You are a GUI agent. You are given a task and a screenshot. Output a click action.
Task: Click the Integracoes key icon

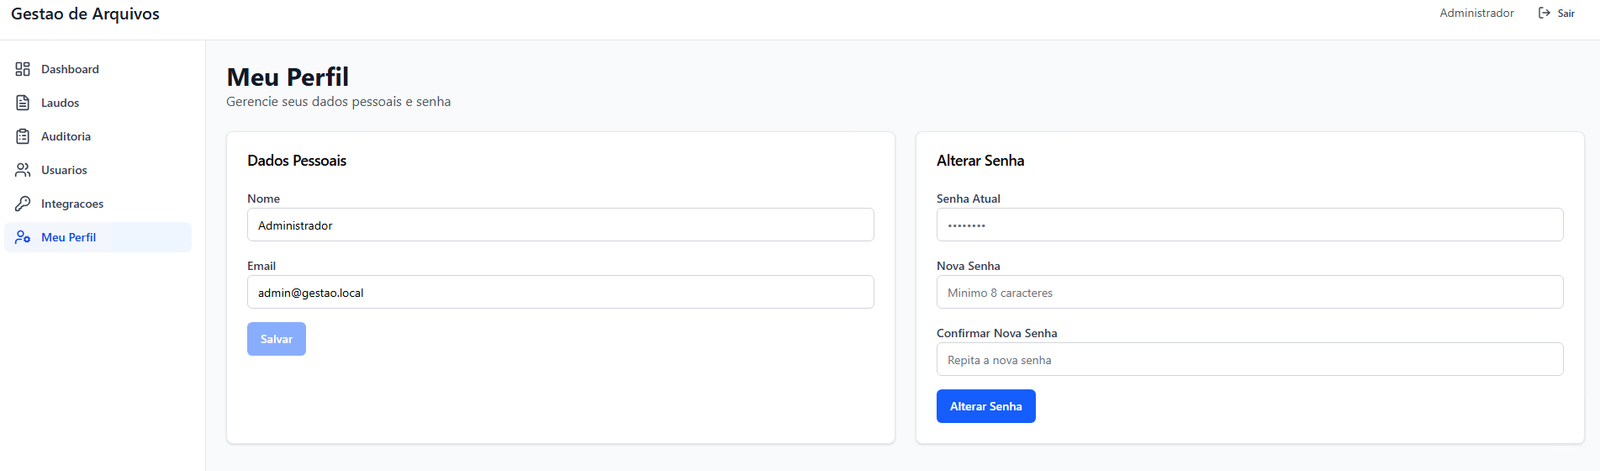[23, 204]
